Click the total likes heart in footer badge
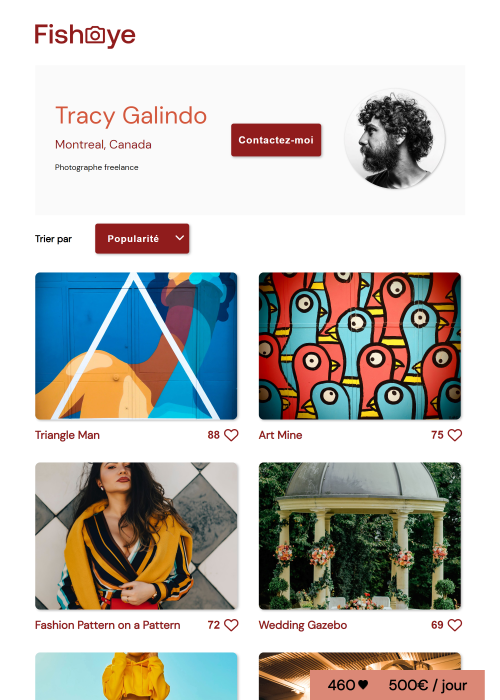 pyautogui.click(x=363, y=685)
